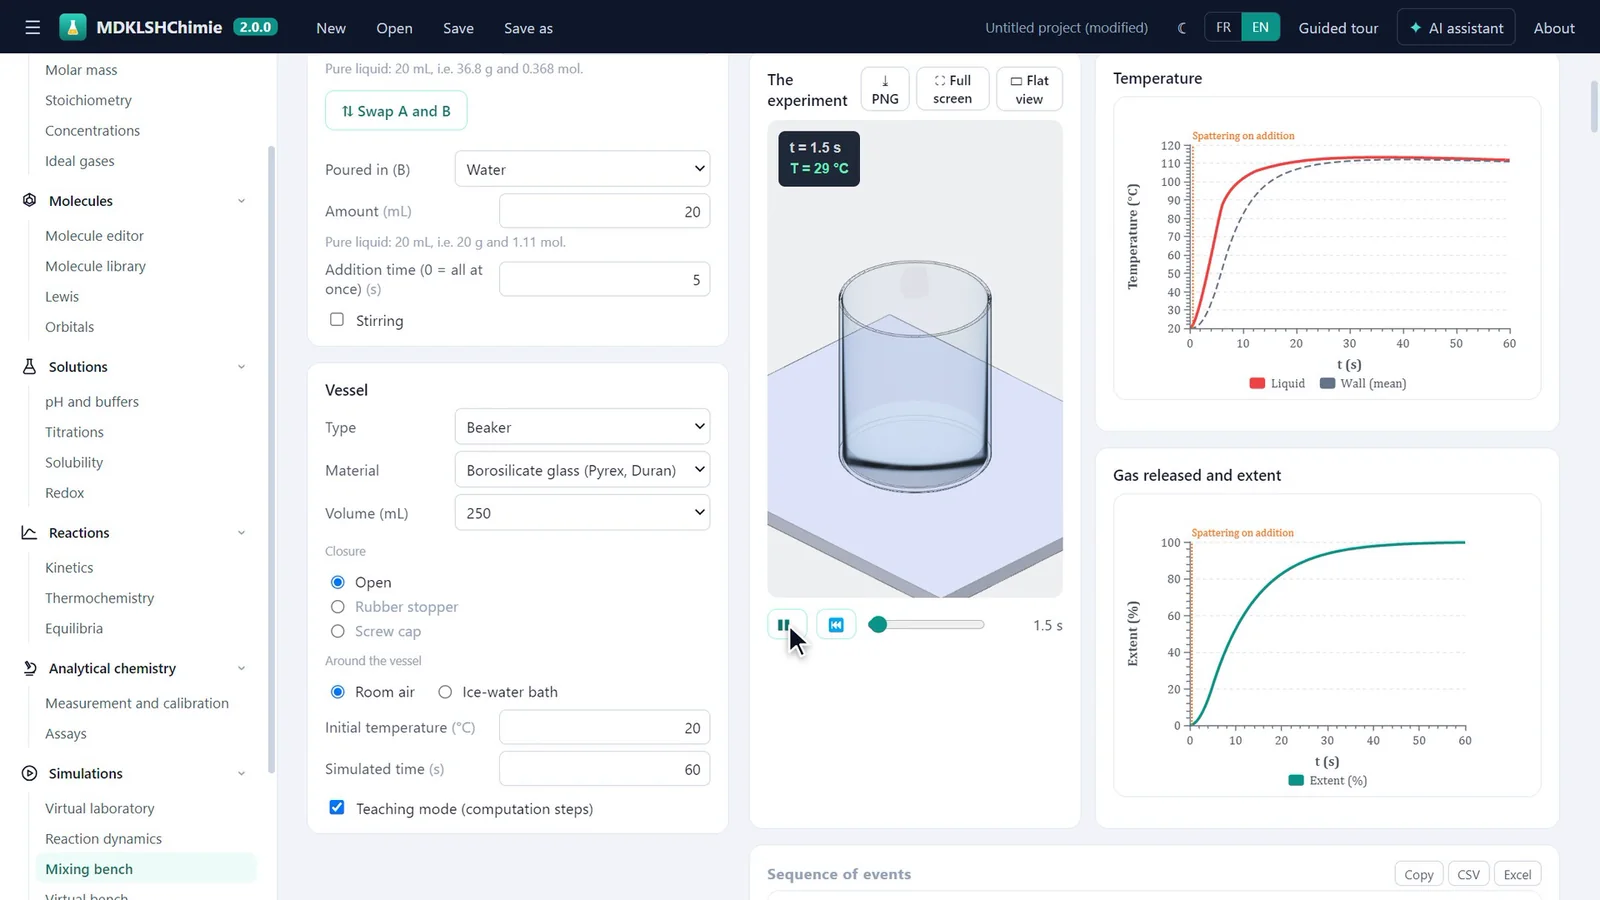Click the Solutions section flask icon
The image size is (1600, 900).
point(30,367)
